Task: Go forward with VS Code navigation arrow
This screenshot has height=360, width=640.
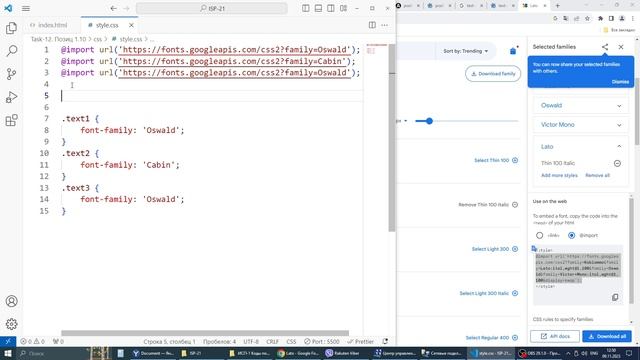Action: [x=127, y=8]
